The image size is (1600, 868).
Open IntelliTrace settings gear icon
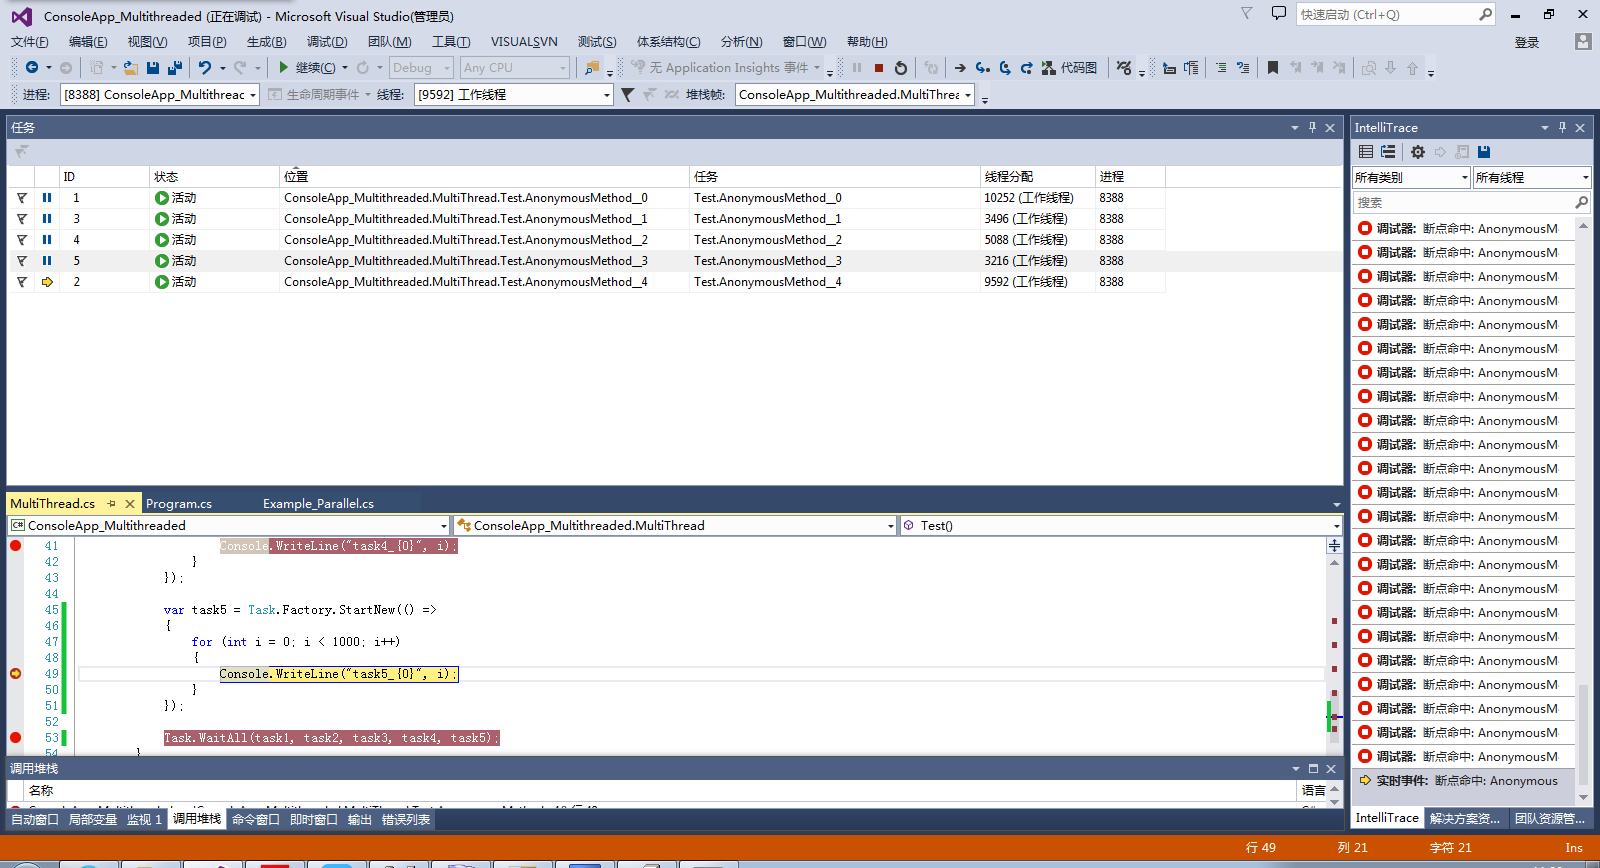(1418, 152)
